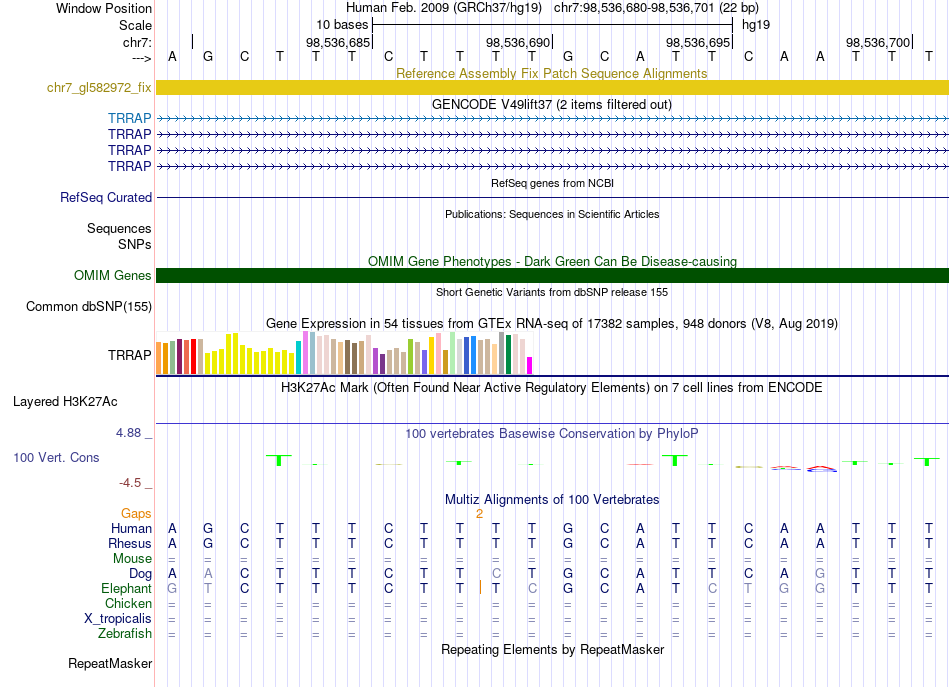Open PhyloP Basewise Conservation track title
Image resolution: width=950 pixels, height=687 pixels.
[551, 433]
